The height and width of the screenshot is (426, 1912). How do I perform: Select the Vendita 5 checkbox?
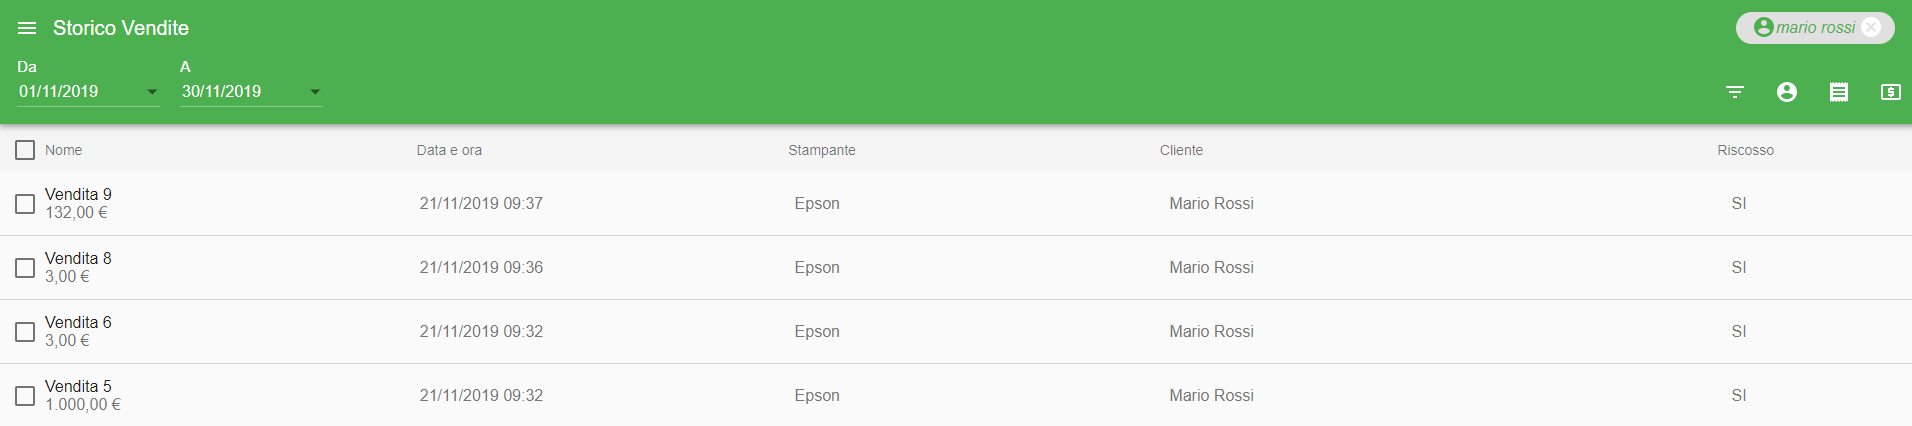(x=25, y=396)
